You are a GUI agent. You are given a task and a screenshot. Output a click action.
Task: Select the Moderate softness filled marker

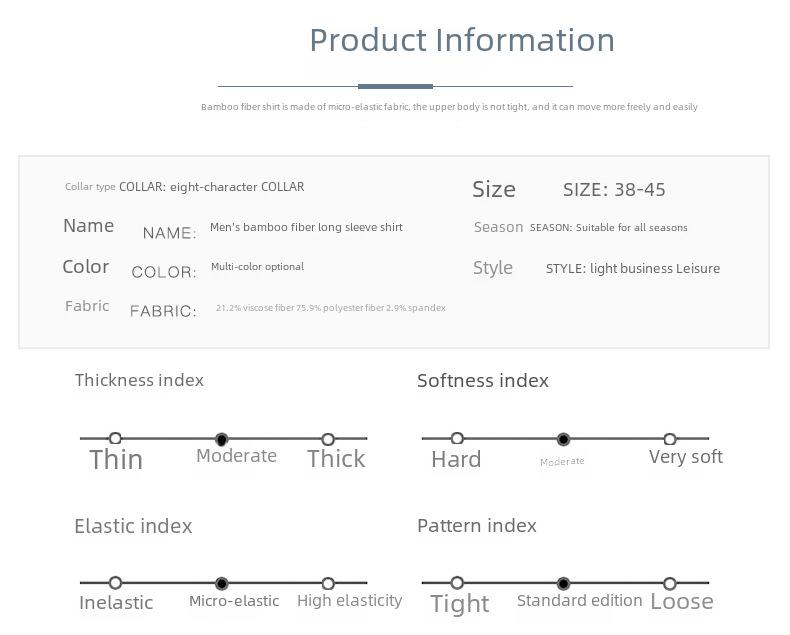[563, 439]
